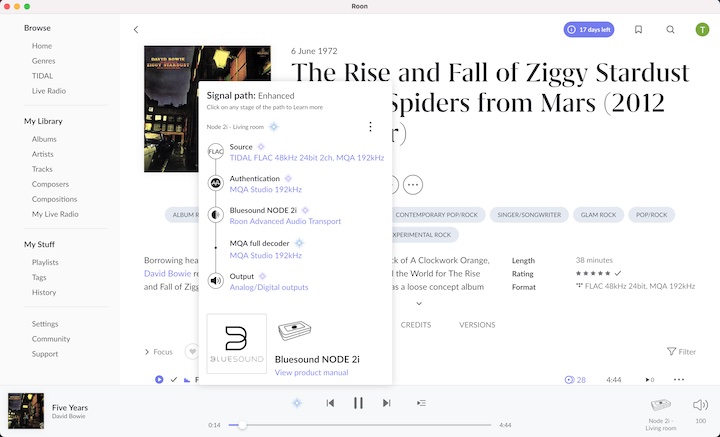
Task: Select the SINGER/SONGWRITER genre tag
Action: point(529,215)
